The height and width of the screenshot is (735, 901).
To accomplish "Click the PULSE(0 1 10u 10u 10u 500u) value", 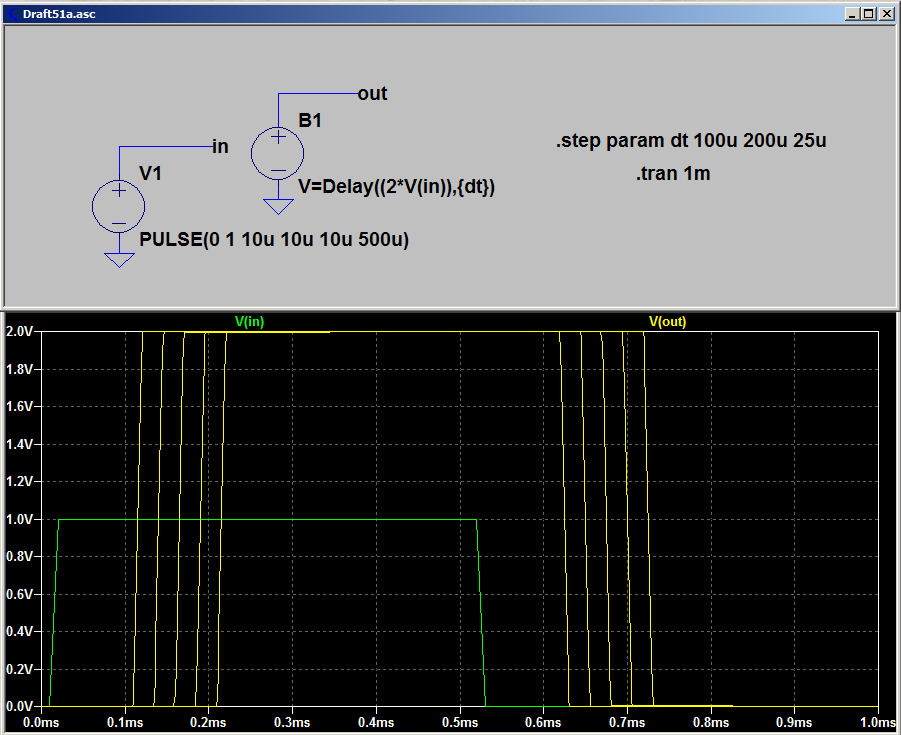I will coord(274,239).
